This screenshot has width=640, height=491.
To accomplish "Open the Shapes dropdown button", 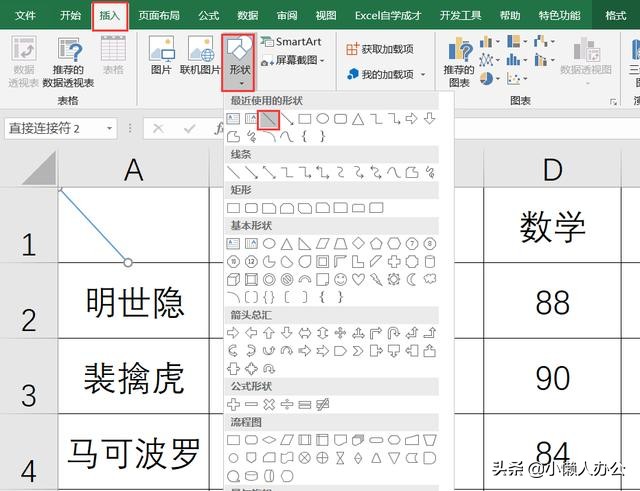I will (x=238, y=62).
